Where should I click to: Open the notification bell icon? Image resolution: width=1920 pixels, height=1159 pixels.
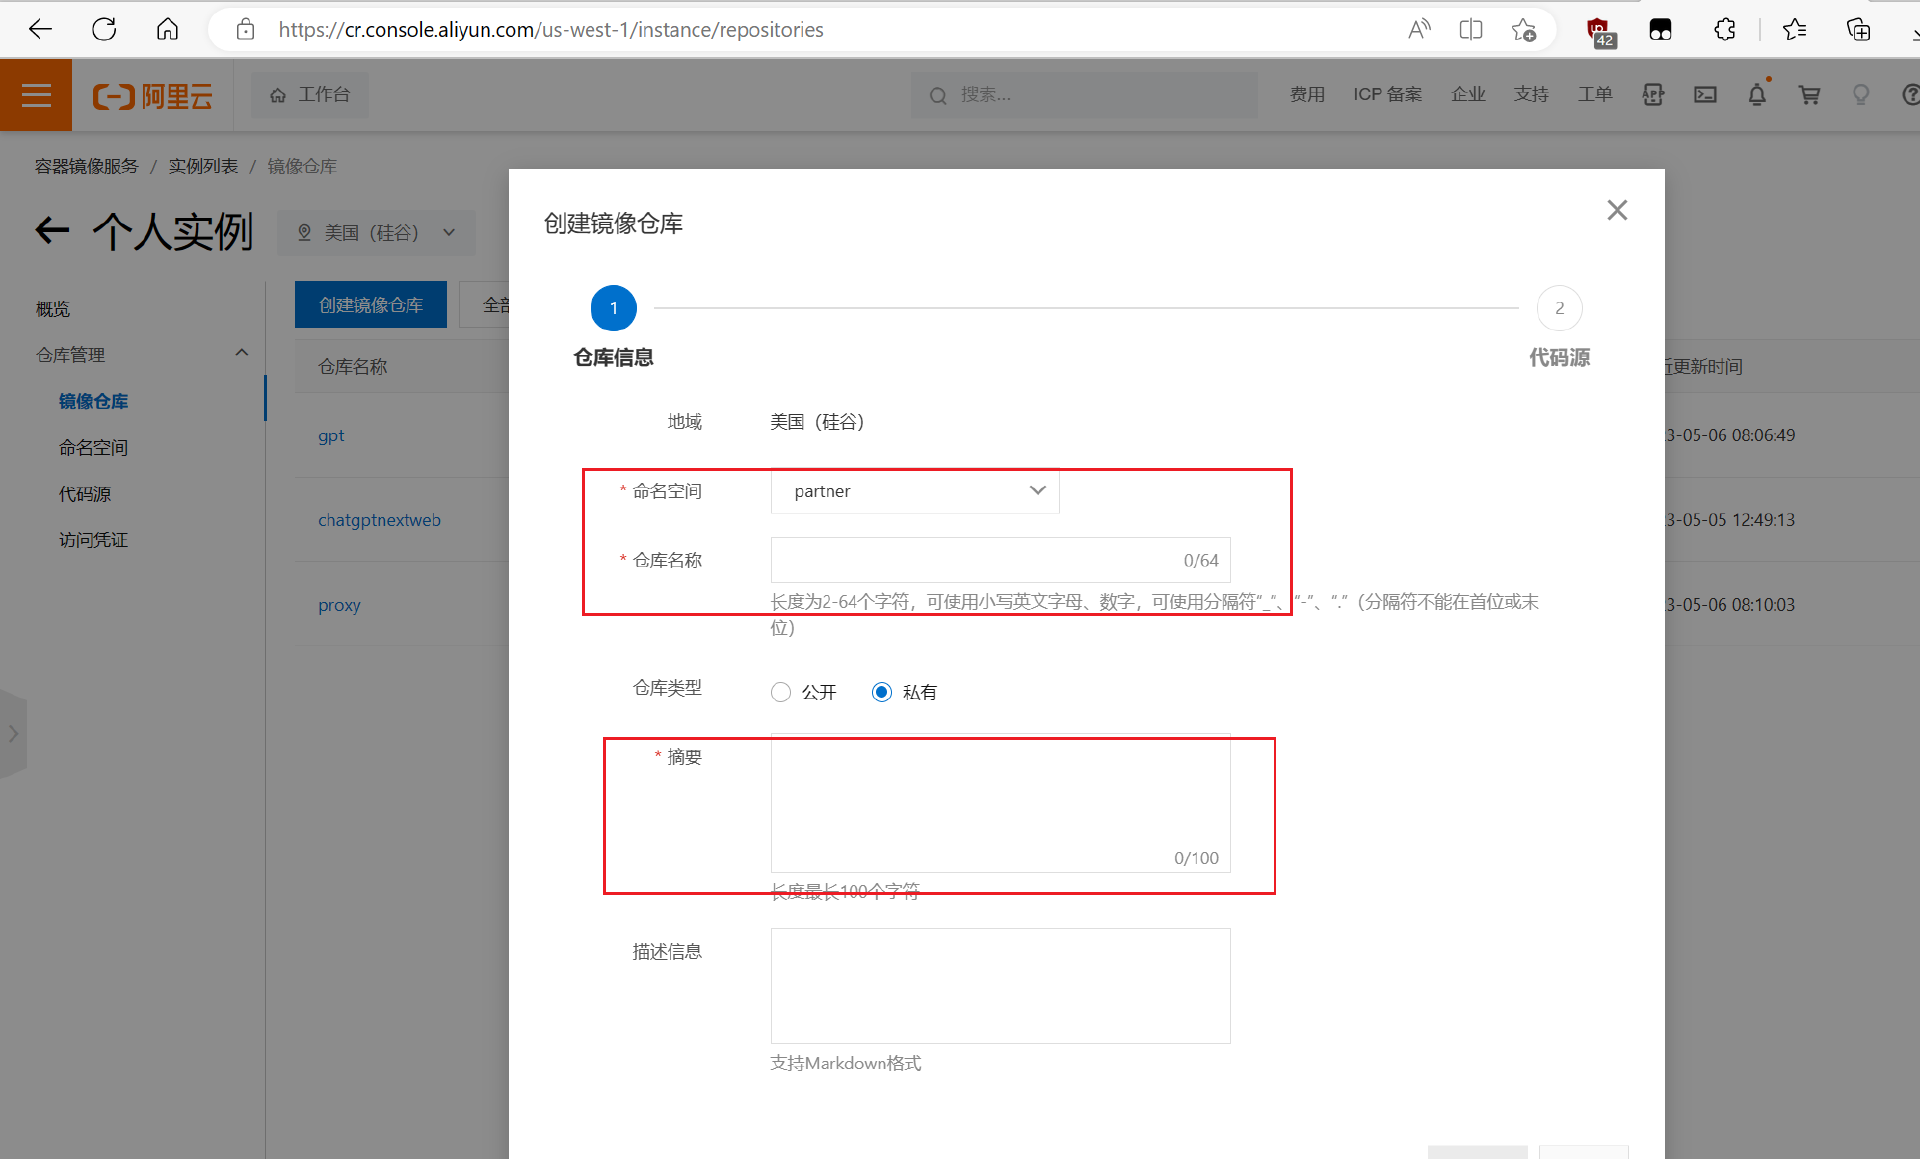point(1757,95)
